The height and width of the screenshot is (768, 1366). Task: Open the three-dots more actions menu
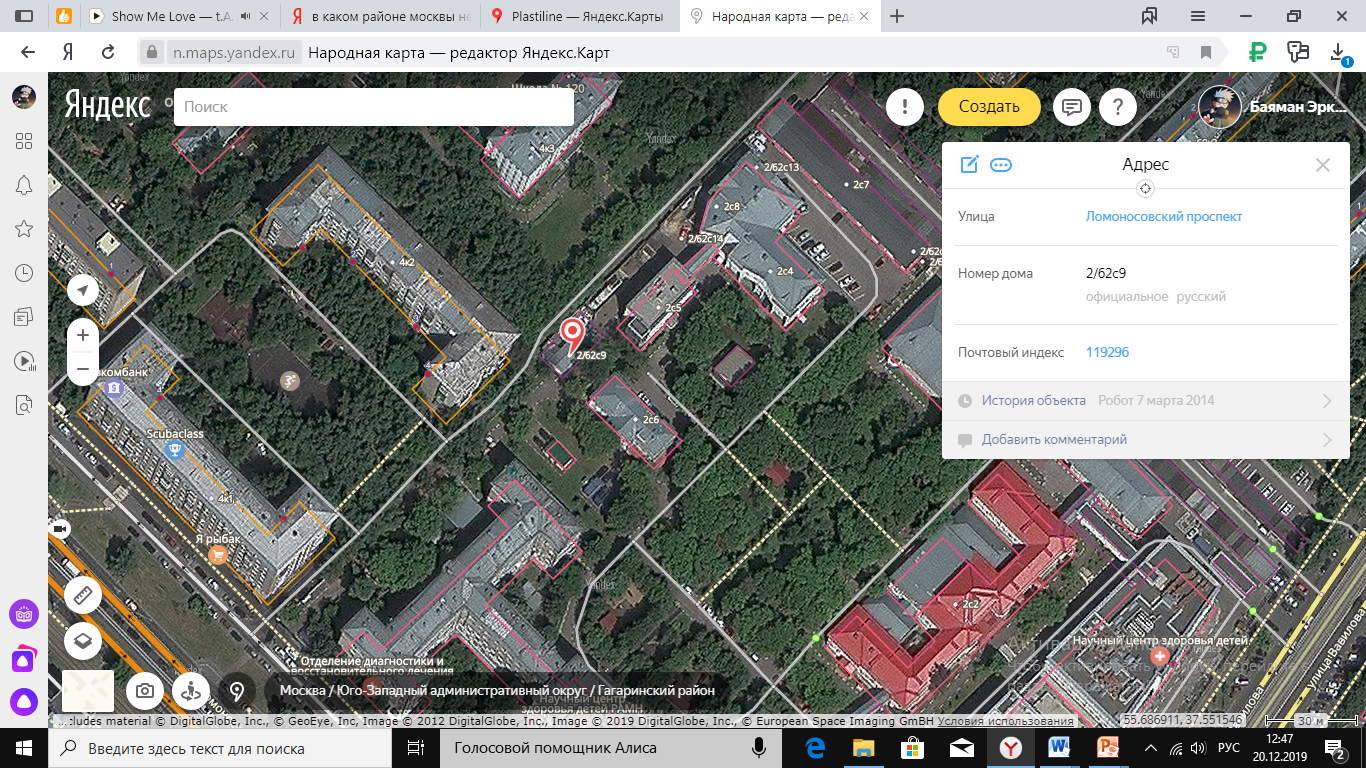click(1001, 165)
